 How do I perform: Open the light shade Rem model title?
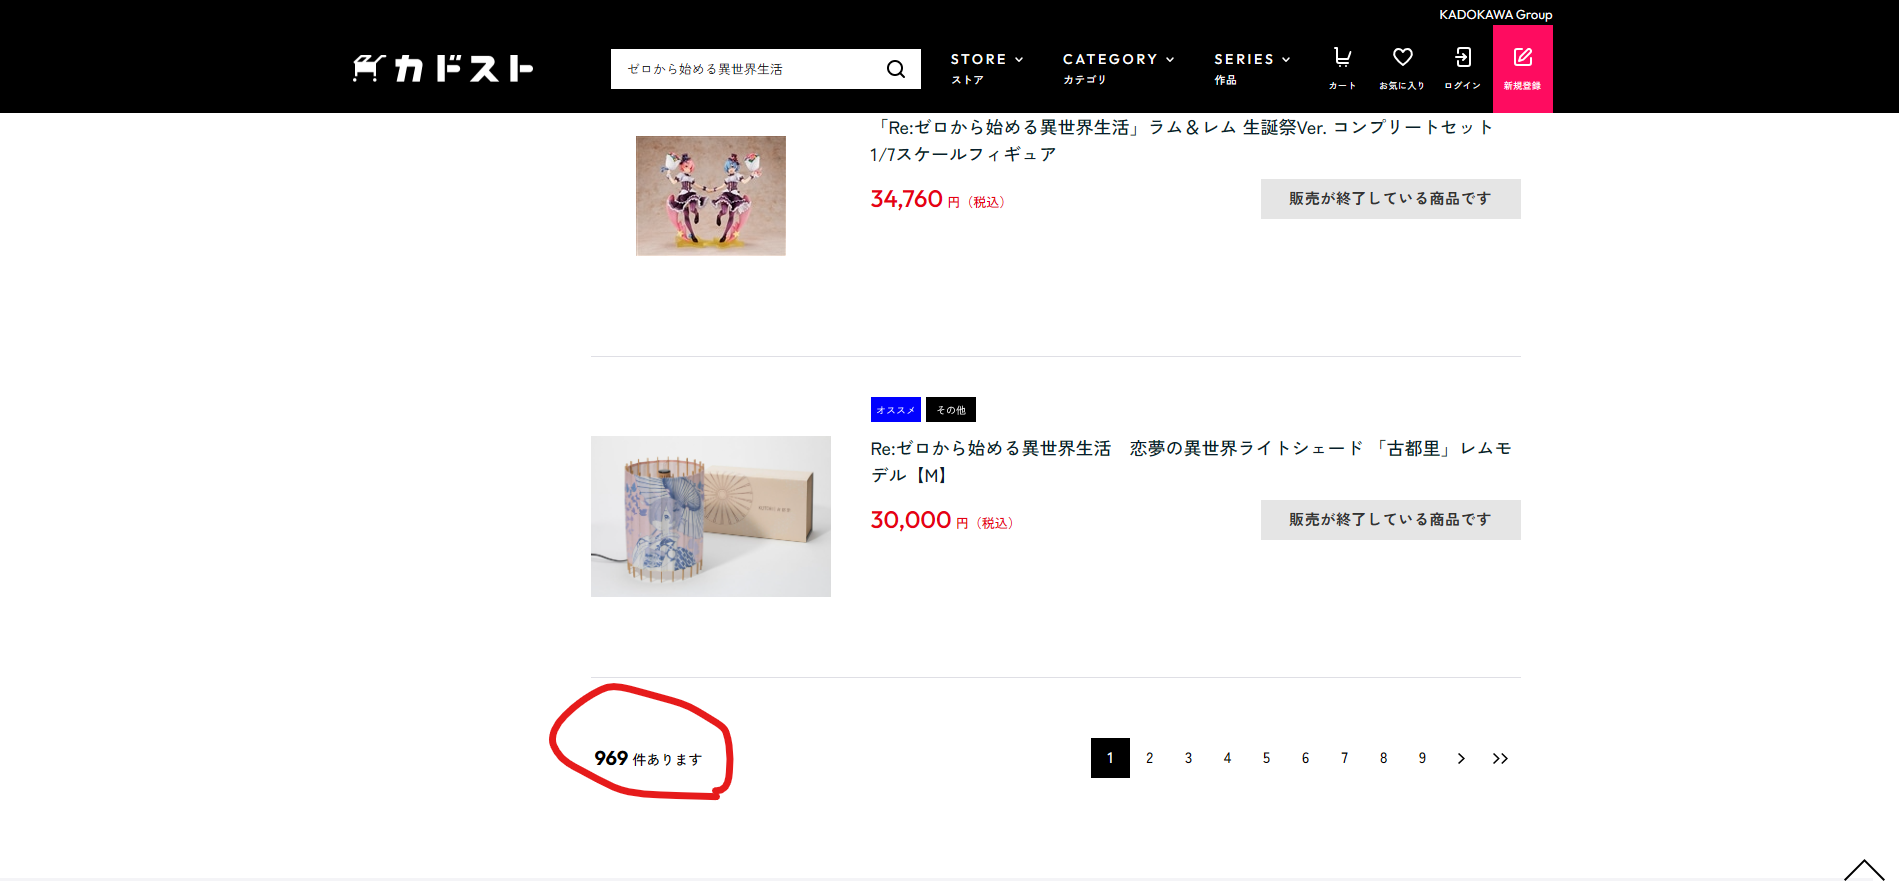1191,461
